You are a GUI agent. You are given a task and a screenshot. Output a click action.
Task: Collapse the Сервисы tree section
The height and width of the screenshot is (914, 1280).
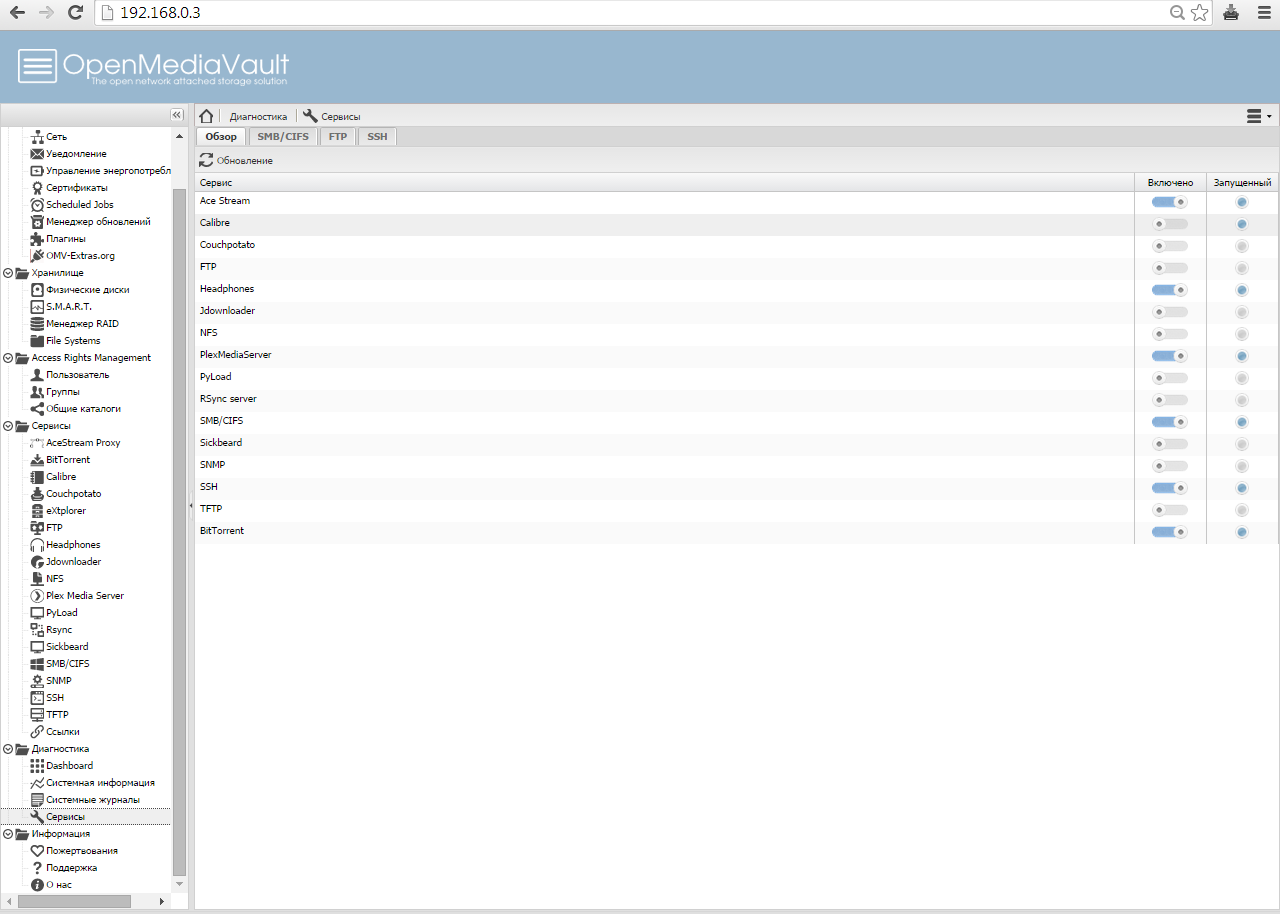coord(9,426)
